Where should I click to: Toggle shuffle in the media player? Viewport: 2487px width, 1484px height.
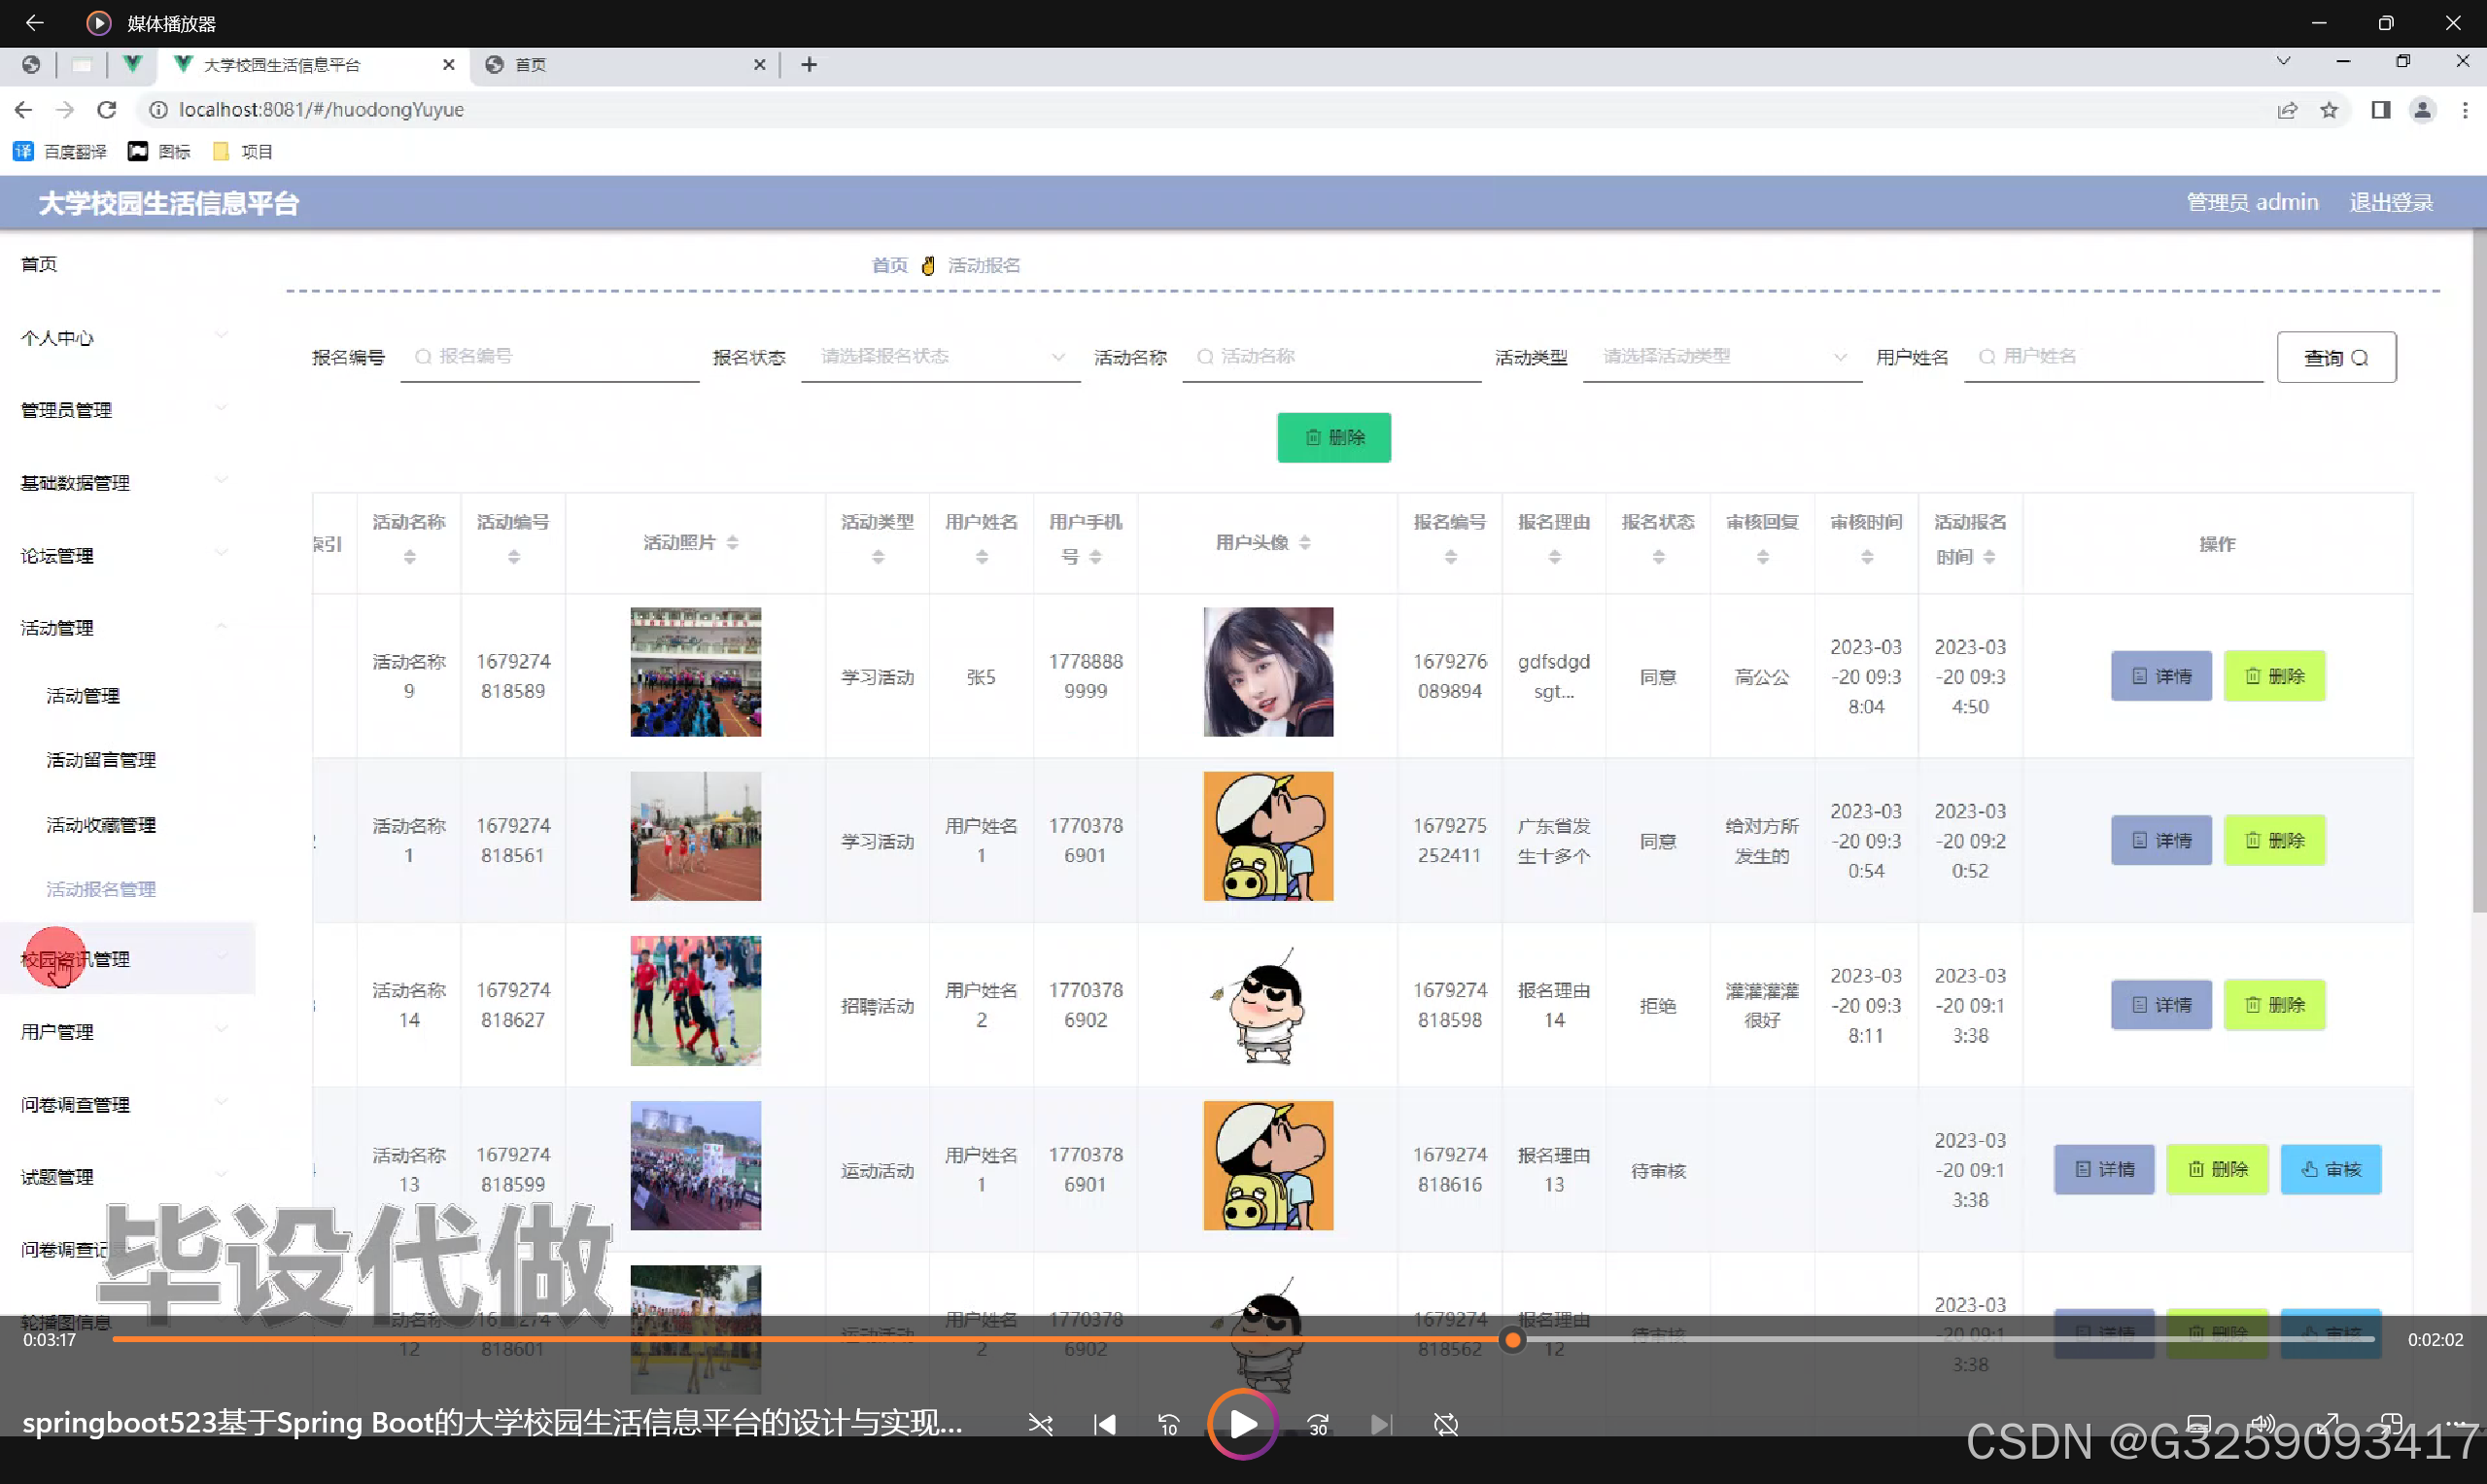click(1040, 1425)
